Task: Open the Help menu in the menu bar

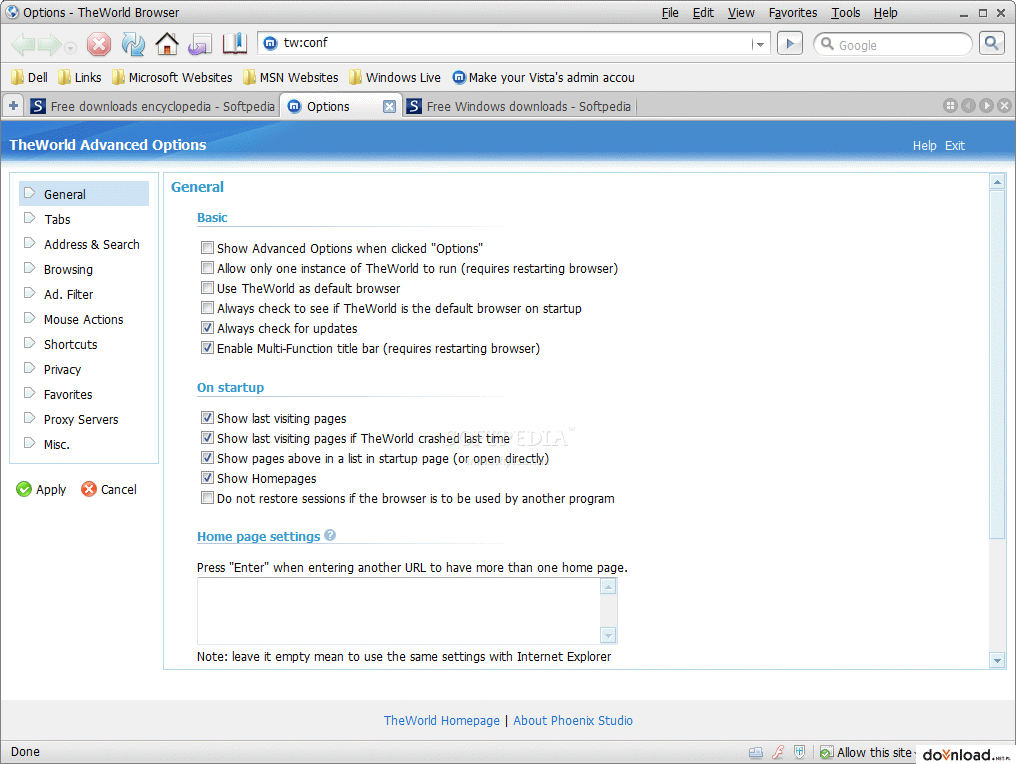Action: 885,13
